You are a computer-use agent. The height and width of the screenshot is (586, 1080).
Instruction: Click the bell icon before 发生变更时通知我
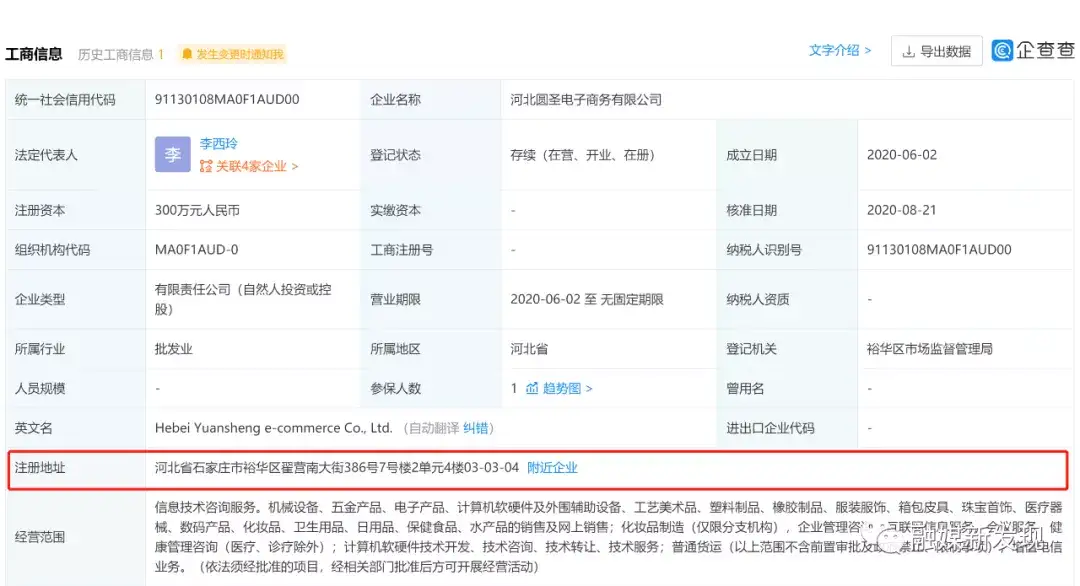[x=187, y=54]
